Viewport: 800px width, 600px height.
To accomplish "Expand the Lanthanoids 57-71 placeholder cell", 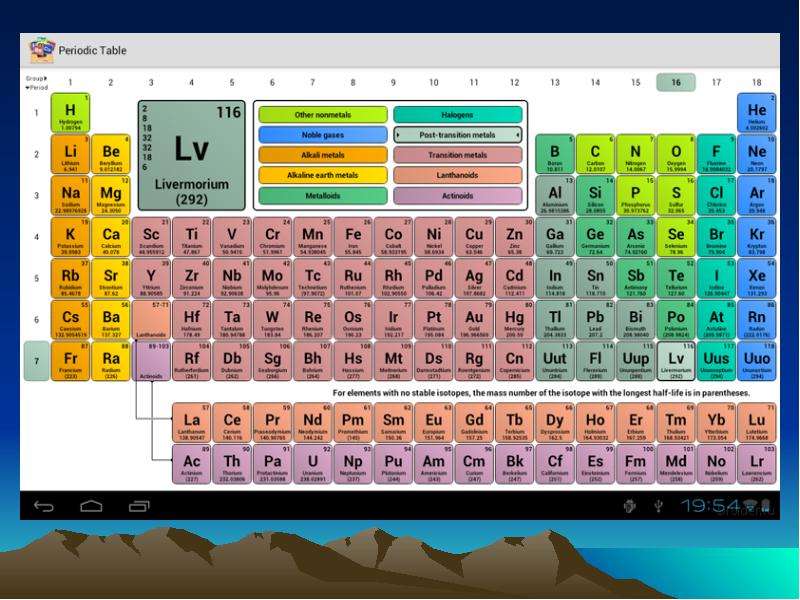I will click(151, 320).
